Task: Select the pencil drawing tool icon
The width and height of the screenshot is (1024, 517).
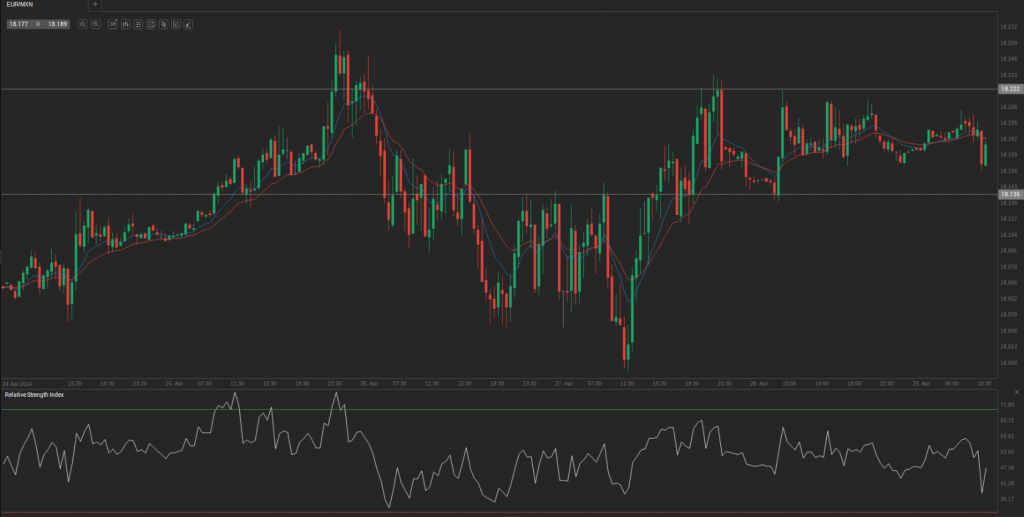Action: pyautogui.click(x=187, y=23)
